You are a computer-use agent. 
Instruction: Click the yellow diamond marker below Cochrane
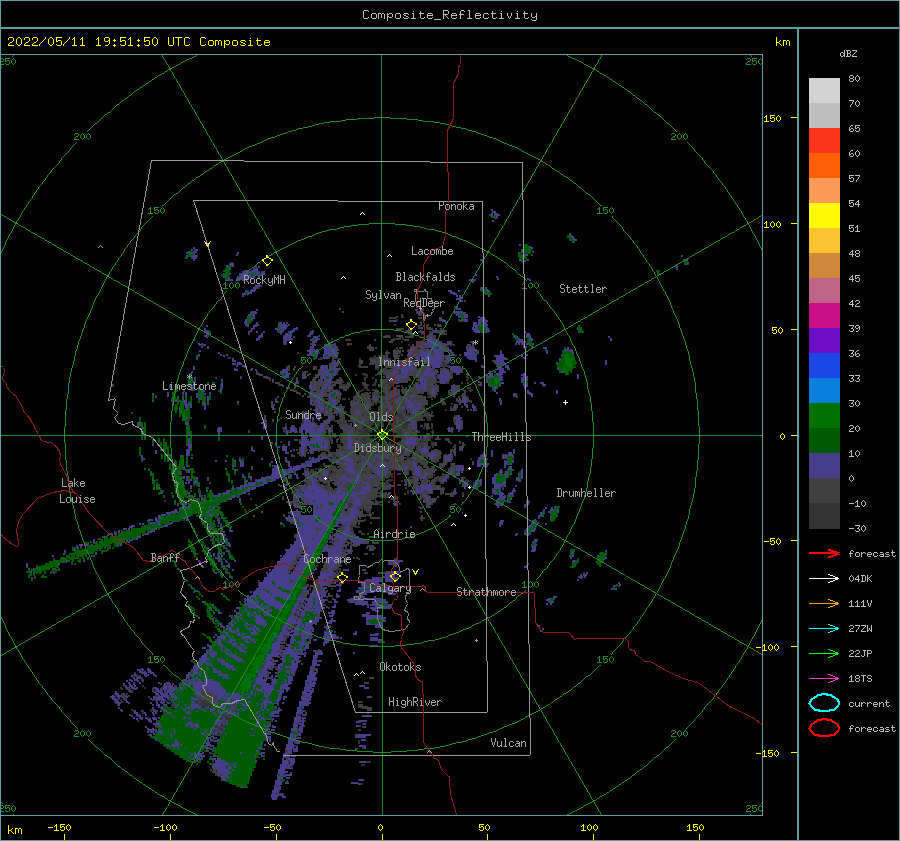click(x=342, y=577)
